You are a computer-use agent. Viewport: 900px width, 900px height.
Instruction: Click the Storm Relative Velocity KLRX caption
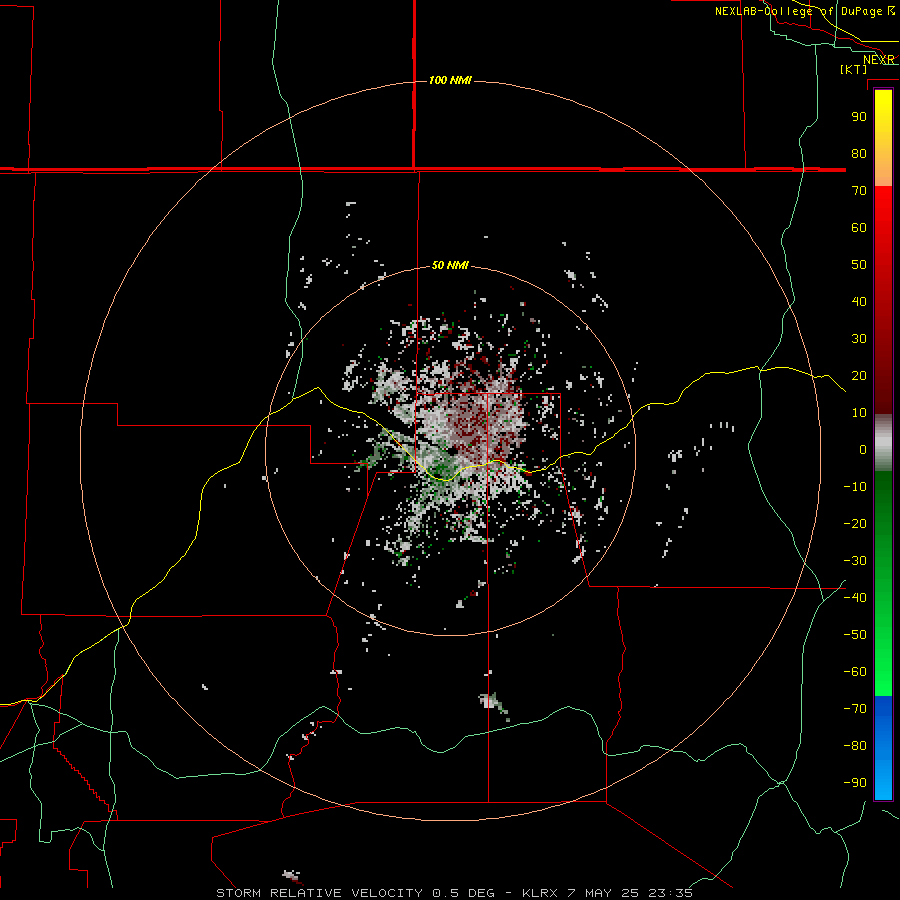(x=454, y=893)
